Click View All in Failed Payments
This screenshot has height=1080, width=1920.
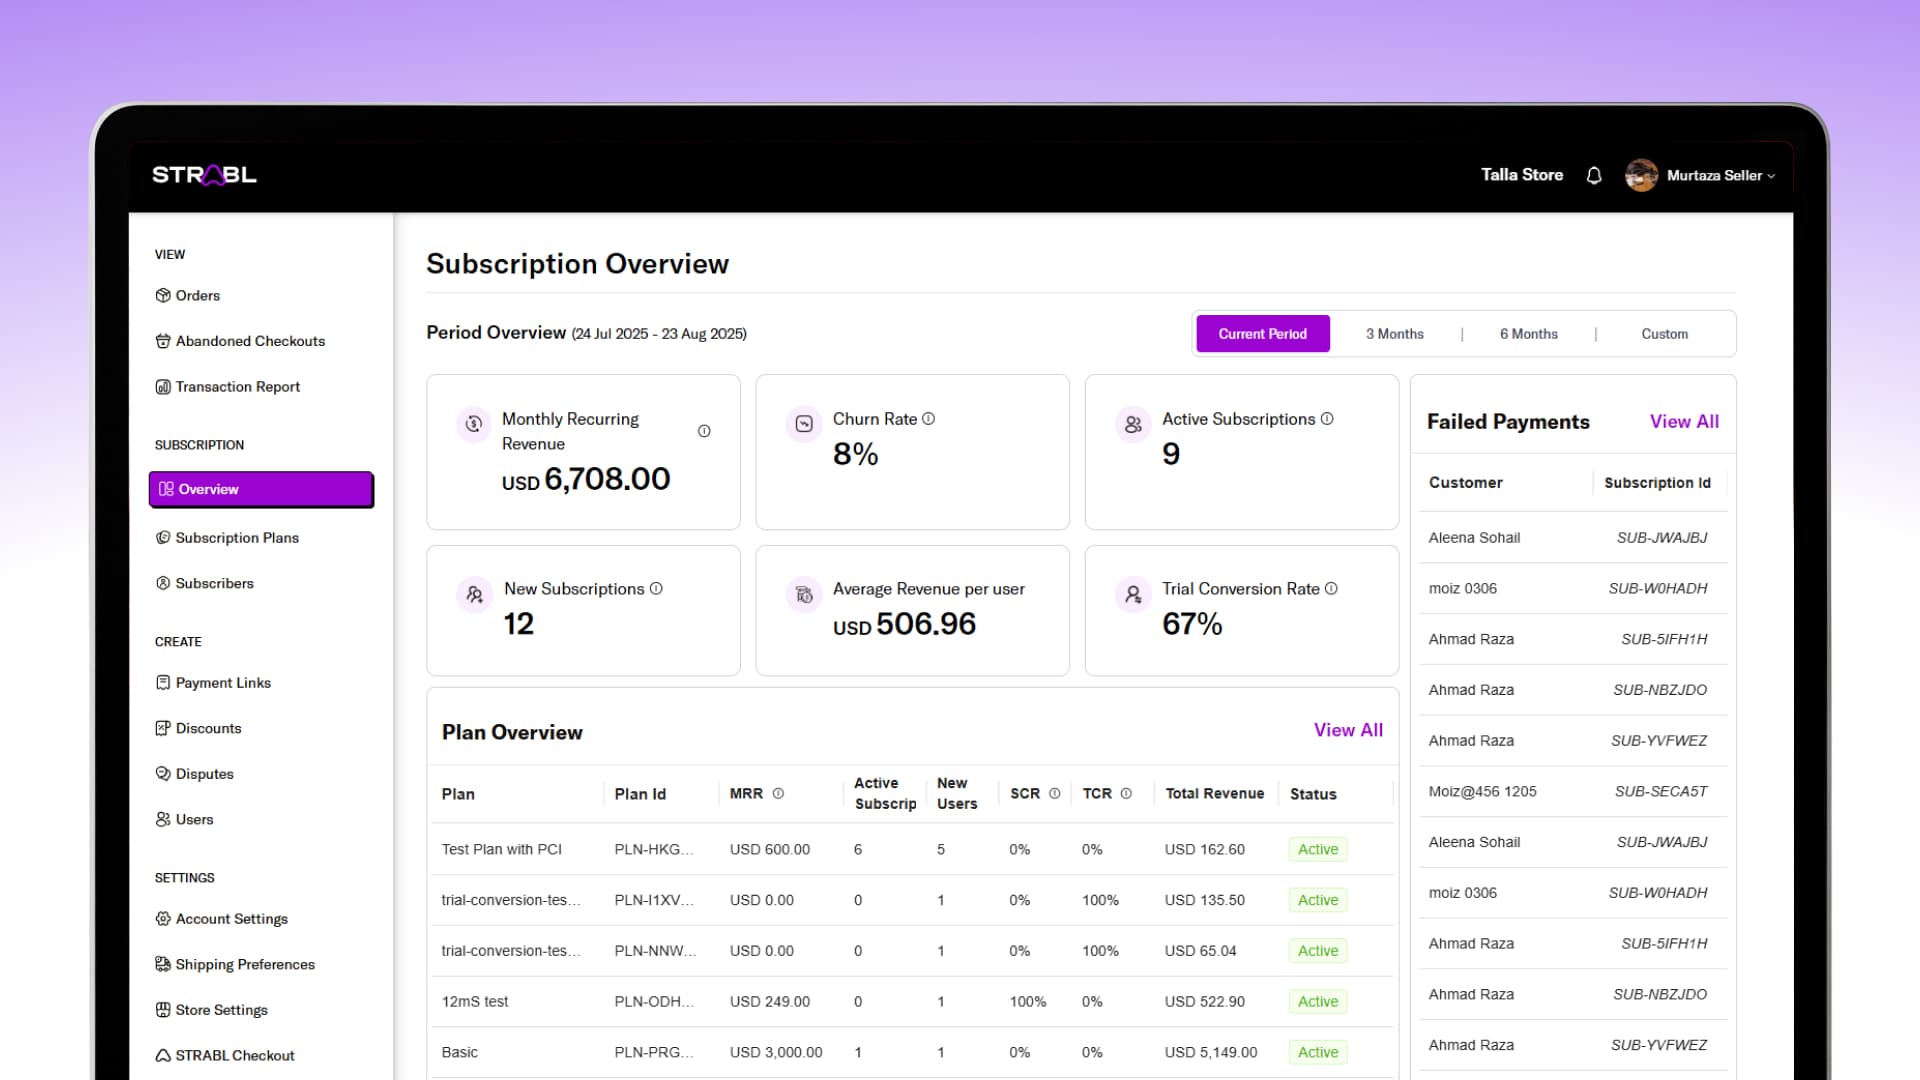(x=1684, y=422)
